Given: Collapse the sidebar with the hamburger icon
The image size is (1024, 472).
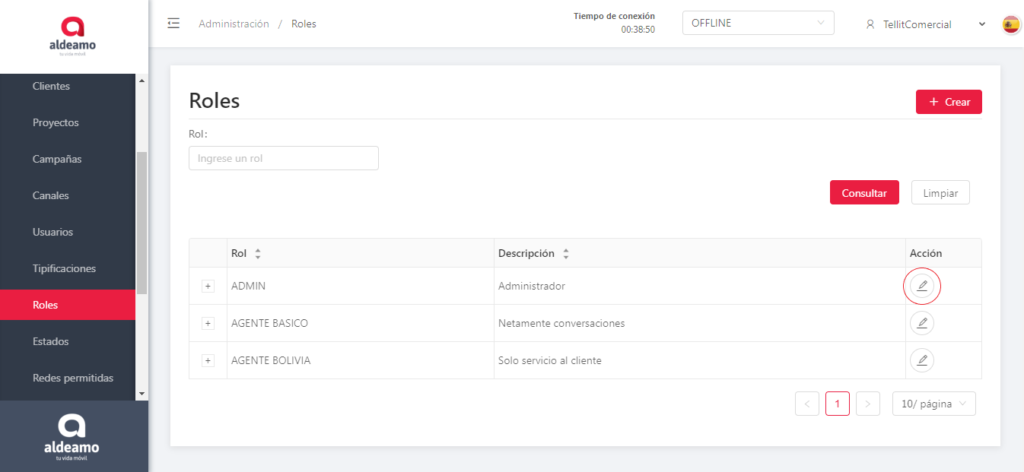Looking at the screenshot, I should tap(174, 24).
